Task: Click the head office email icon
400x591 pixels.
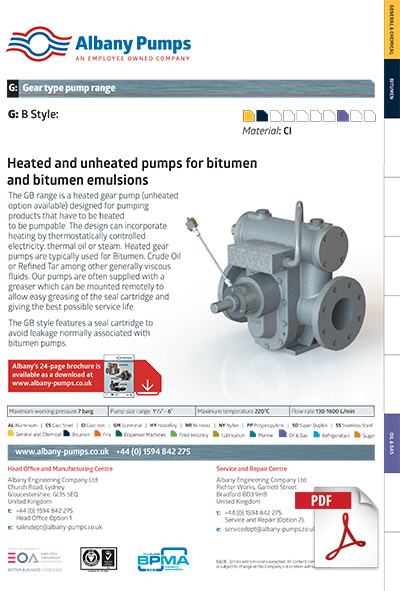Action: click(x=10, y=527)
